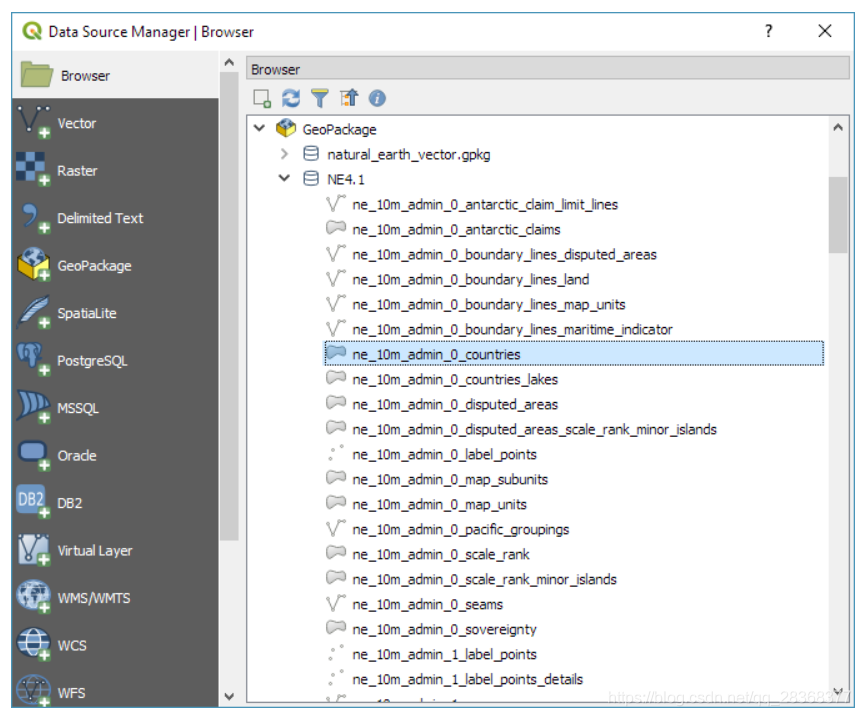Open the Vector source tab
861x716 pixels.
tap(115, 123)
